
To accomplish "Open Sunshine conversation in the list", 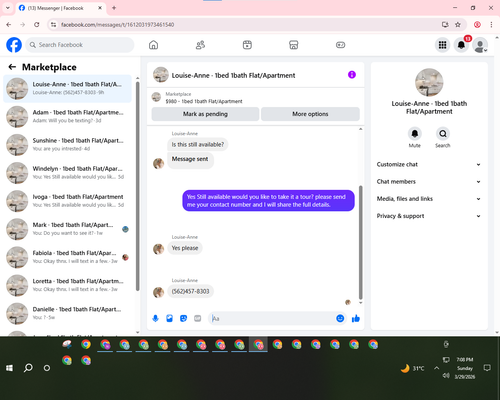I will point(67,145).
